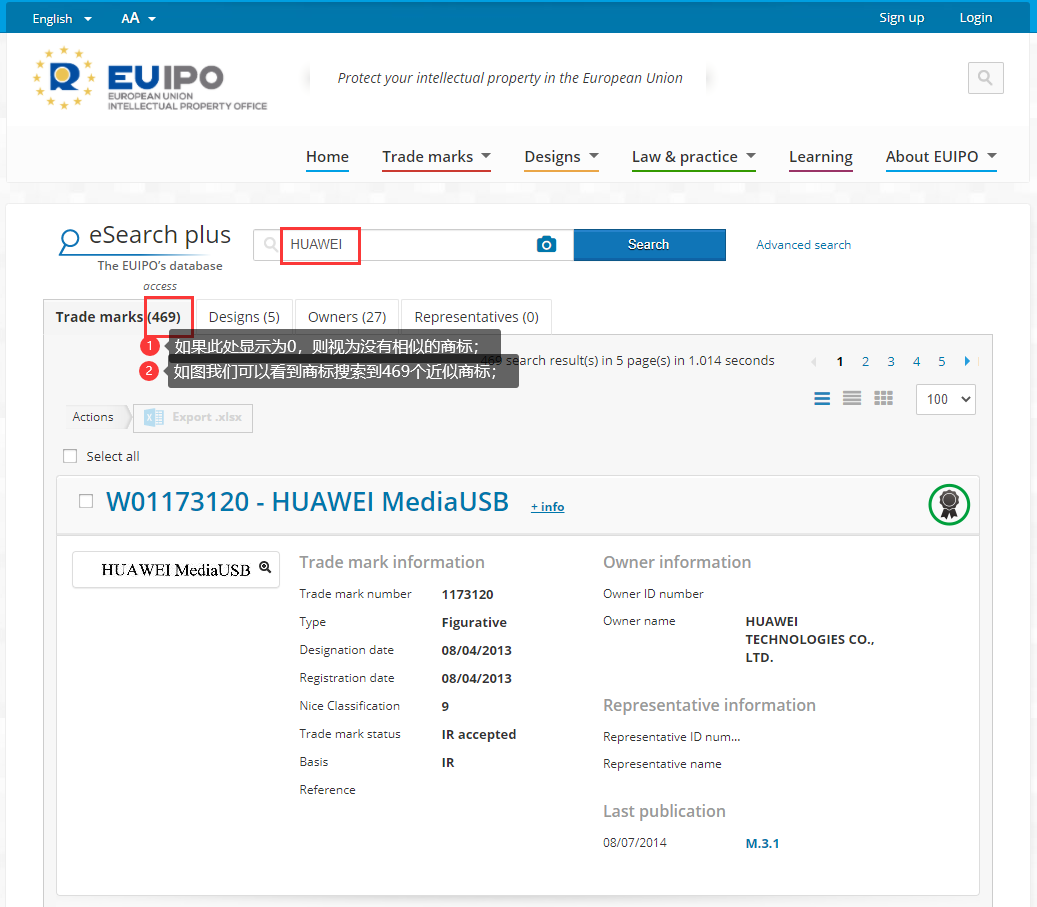Click the current page number 1
Screen dimensions: 1037x907
(840, 361)
